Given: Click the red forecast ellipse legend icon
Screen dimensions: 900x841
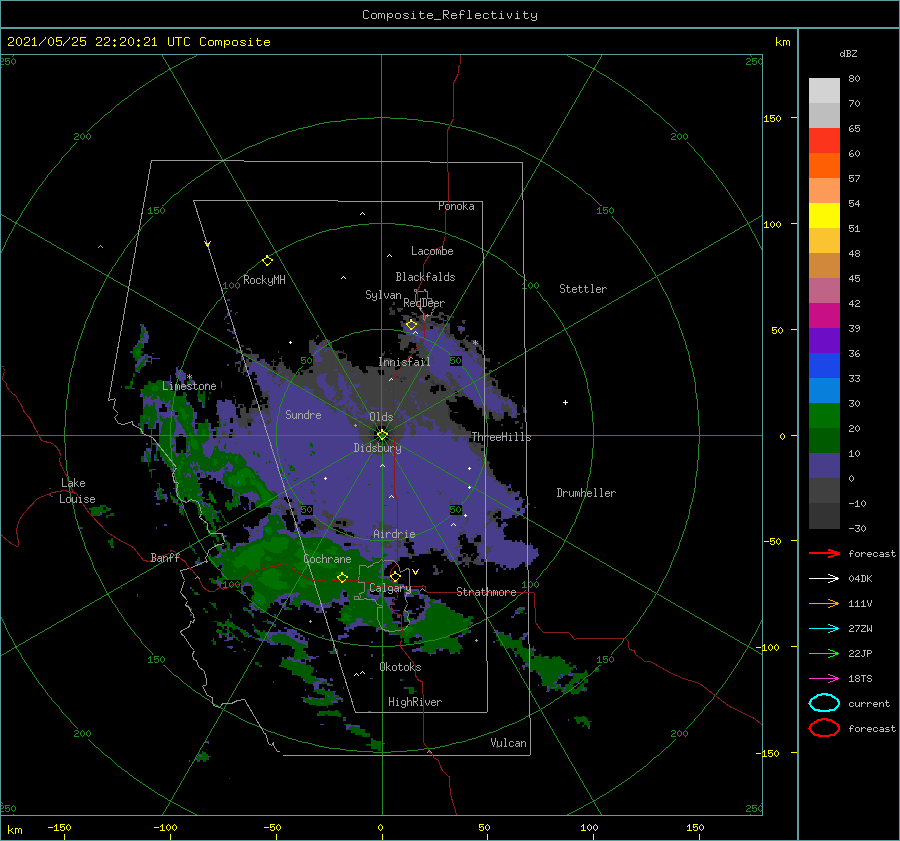Looking at the screenshot, I should tap(824, 728).
